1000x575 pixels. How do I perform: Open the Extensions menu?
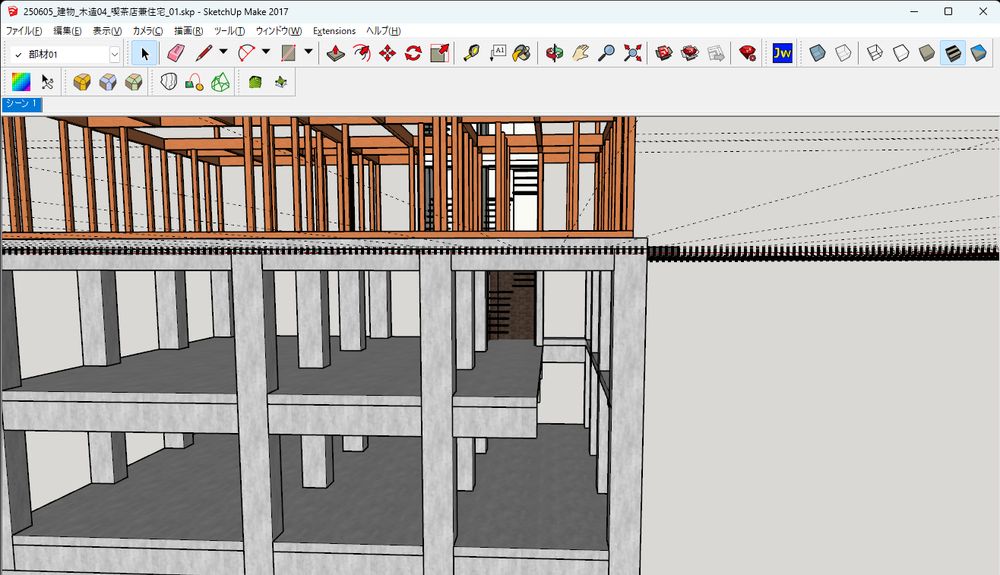click(x=334, y=31)
